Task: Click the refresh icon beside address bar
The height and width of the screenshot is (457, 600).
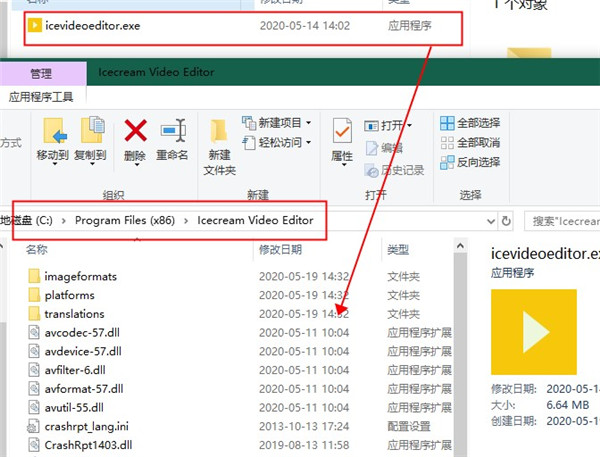Action: tap(506, 221)
